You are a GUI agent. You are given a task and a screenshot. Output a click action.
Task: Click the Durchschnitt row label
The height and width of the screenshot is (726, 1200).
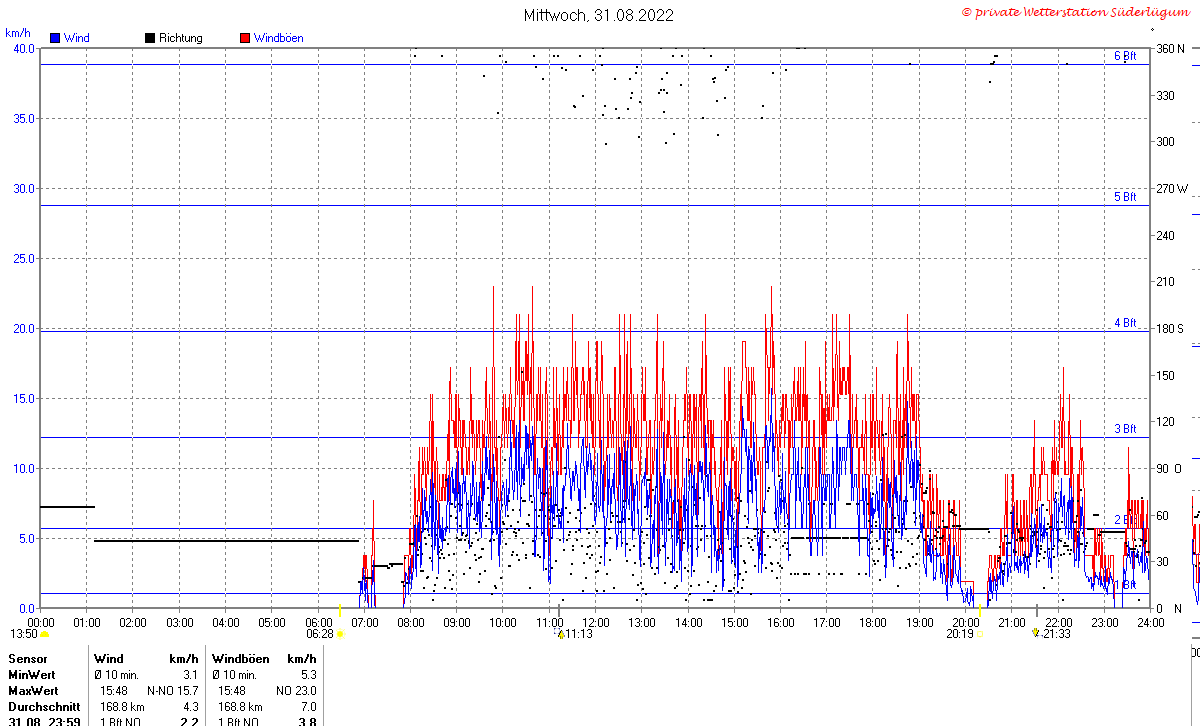tap(44, 707)
